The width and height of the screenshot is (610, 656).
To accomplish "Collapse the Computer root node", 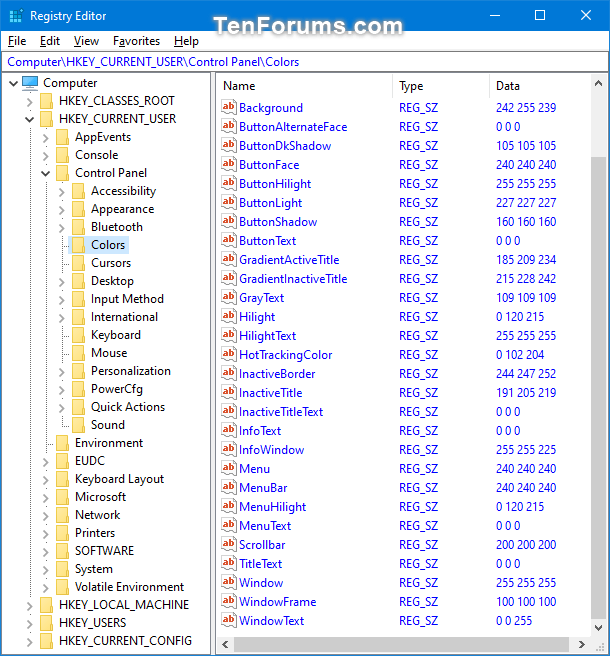I will [13, 83].
